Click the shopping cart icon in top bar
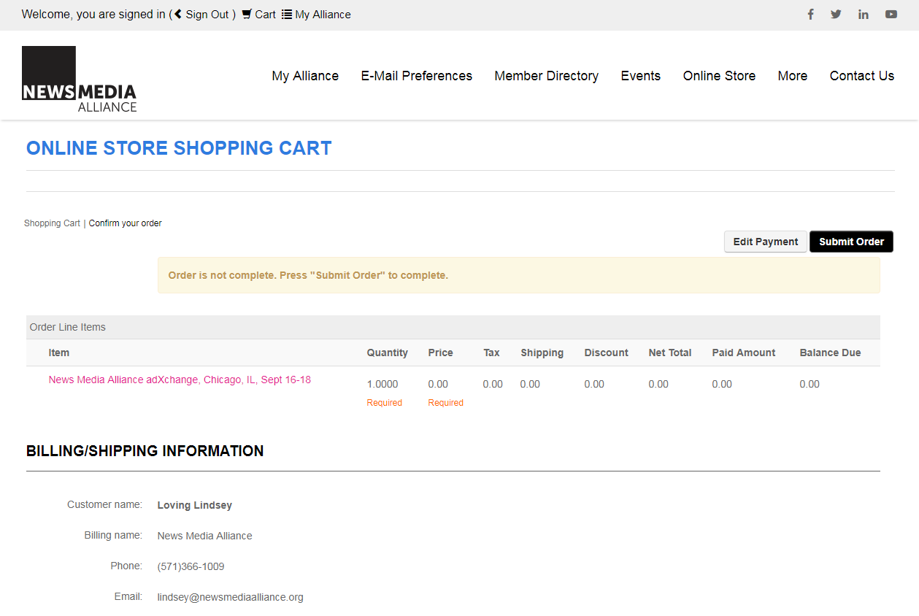 247,14
